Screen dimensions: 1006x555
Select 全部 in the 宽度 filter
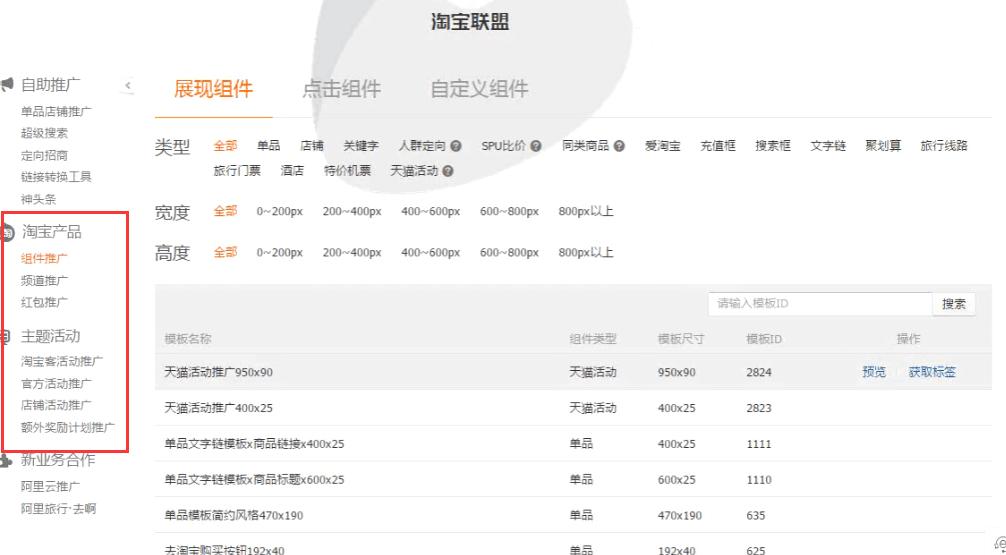(x=225, y=211)
